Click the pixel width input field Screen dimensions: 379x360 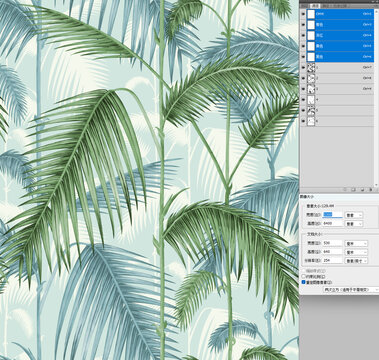332,215
